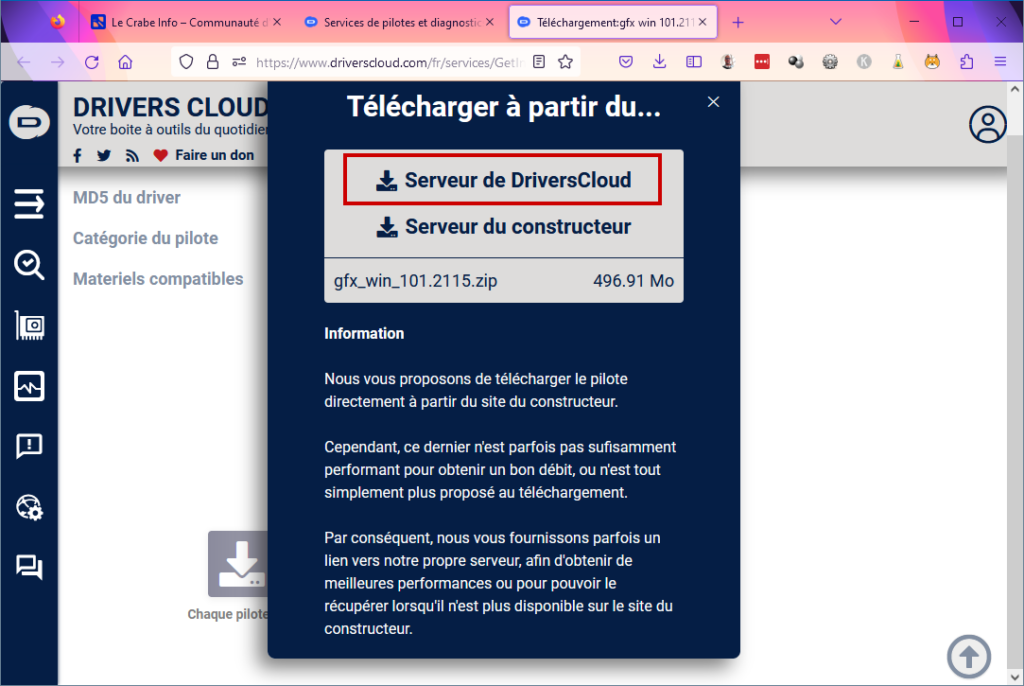Open the DriversCloud Facebook page icon
1024x686 pixels.
point(78,155)
